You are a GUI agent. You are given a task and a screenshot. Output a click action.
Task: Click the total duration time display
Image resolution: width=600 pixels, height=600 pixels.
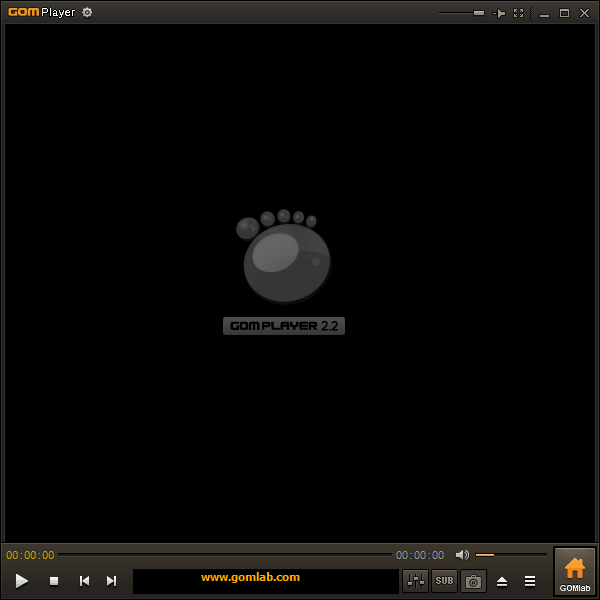(420, 555)
